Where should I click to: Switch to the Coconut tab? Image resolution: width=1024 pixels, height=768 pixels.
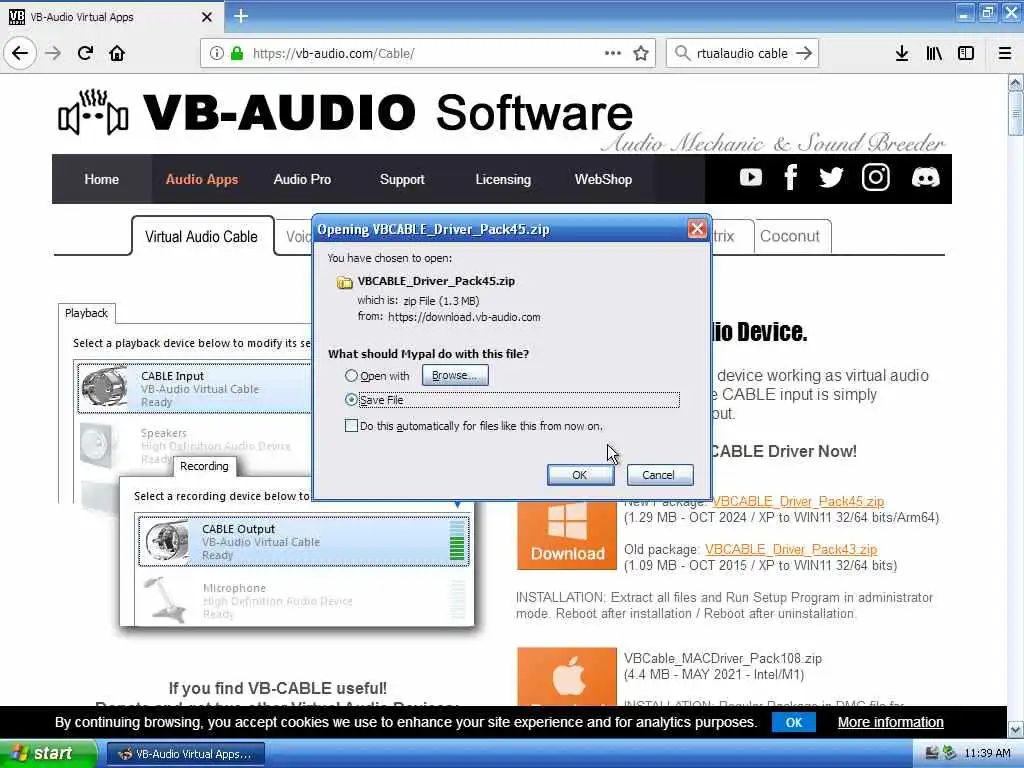[x=792, y=236]
